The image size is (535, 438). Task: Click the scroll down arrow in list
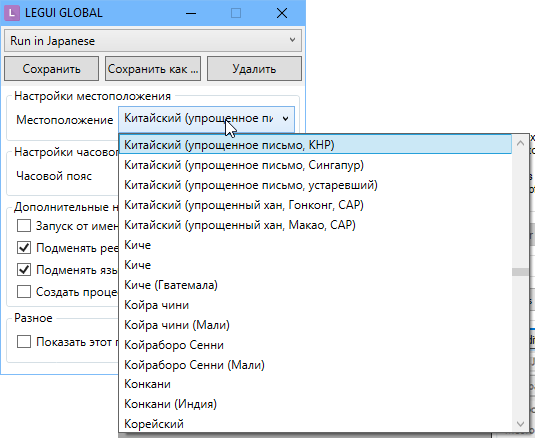tap(520, 424)
